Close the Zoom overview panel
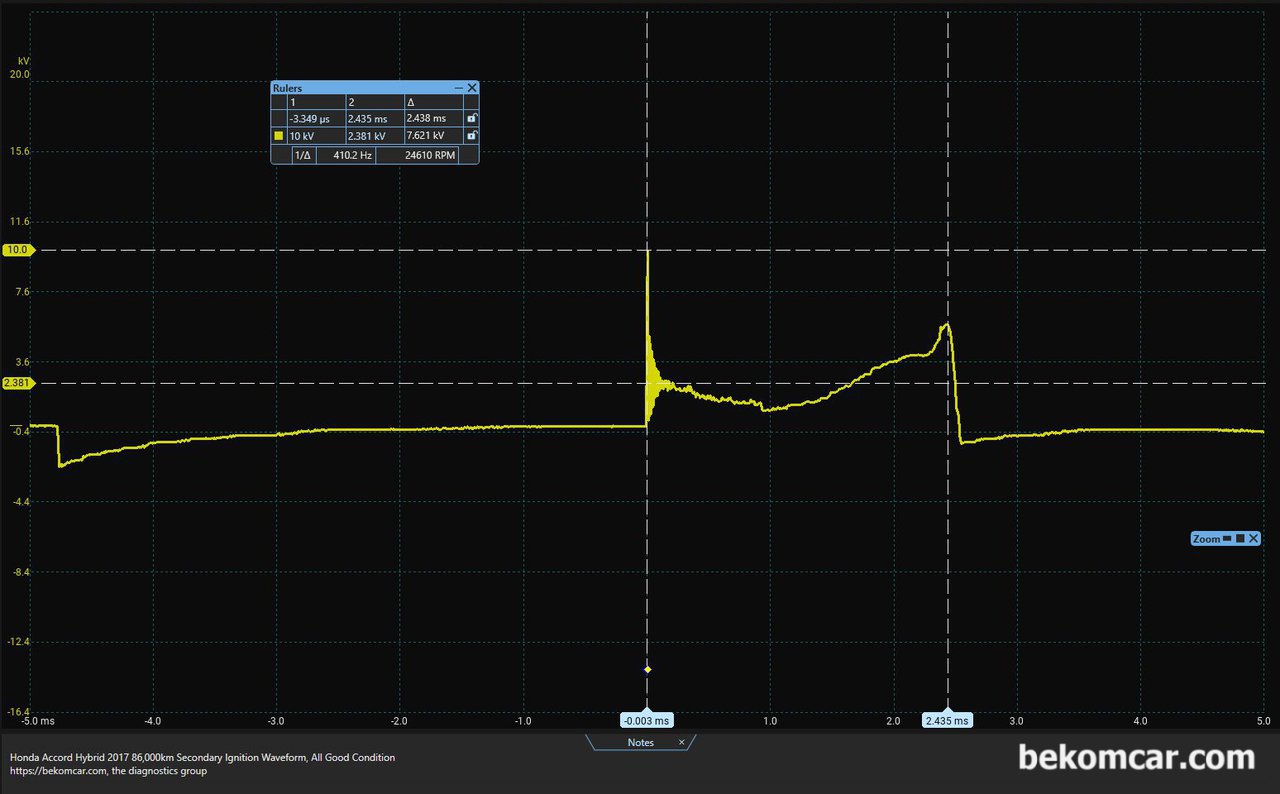 click(x=1253, y=539)
